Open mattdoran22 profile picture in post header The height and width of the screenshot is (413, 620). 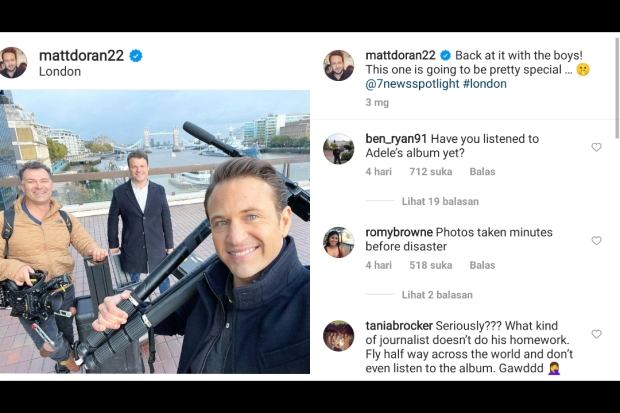(13, 63)
